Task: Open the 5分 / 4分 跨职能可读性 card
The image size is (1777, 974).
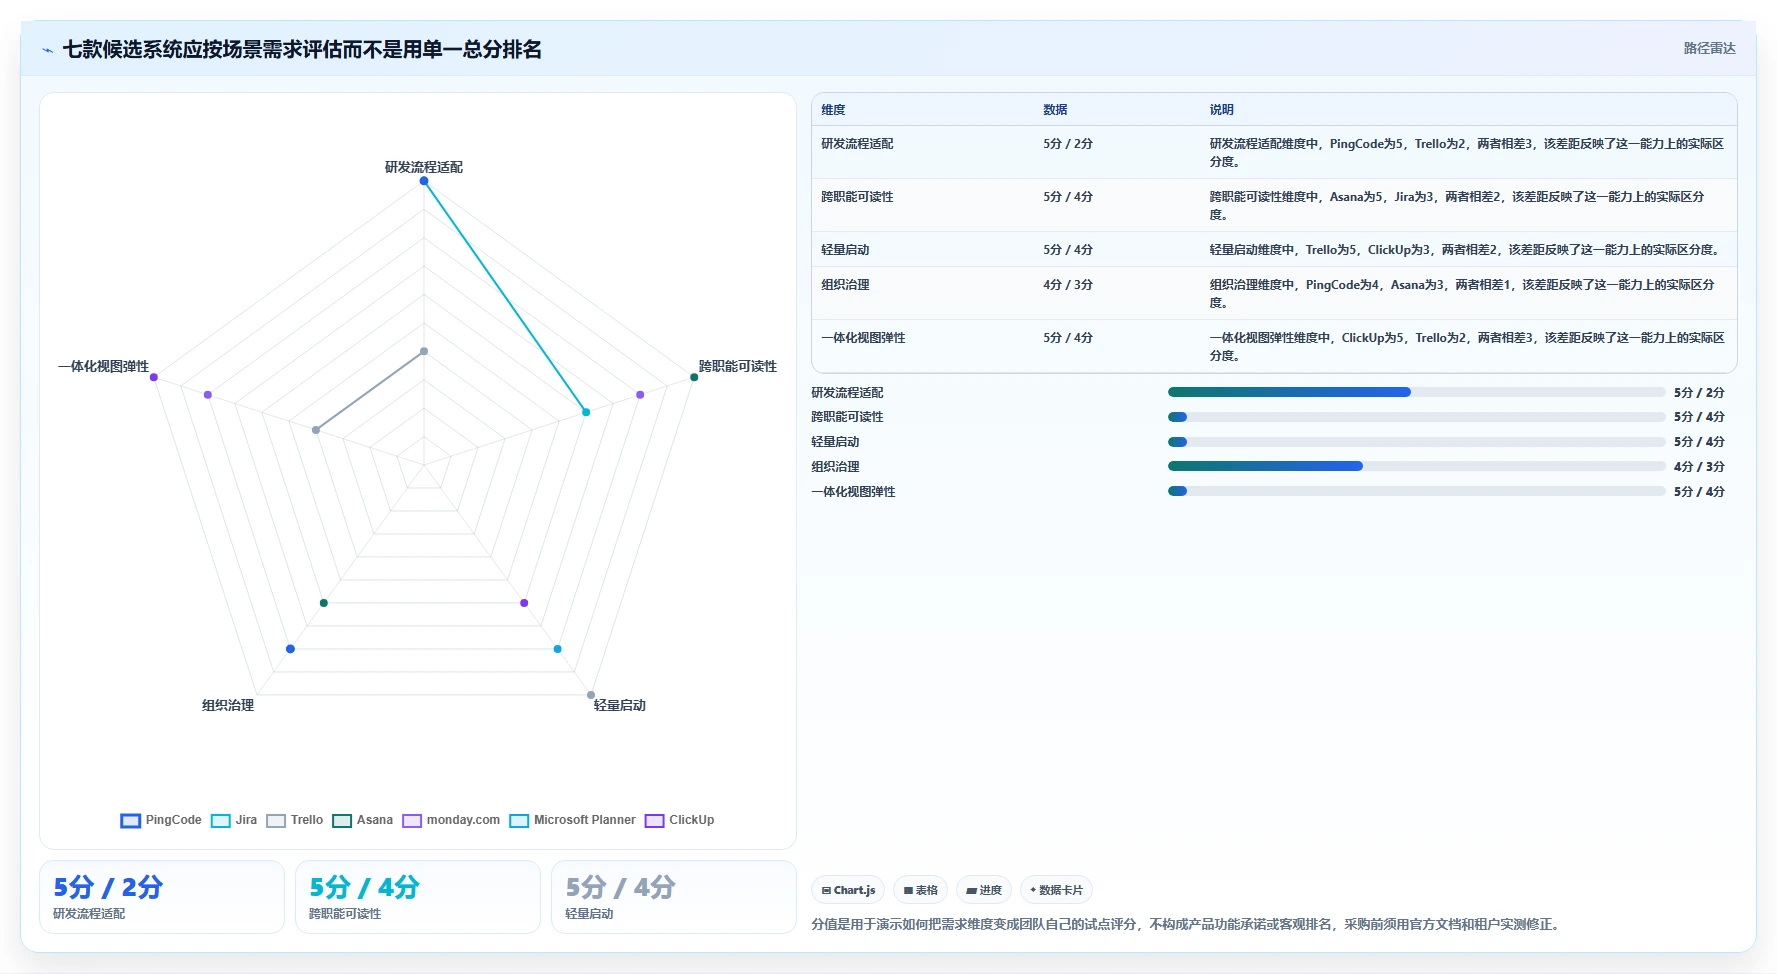Action: tap(418, 897)
